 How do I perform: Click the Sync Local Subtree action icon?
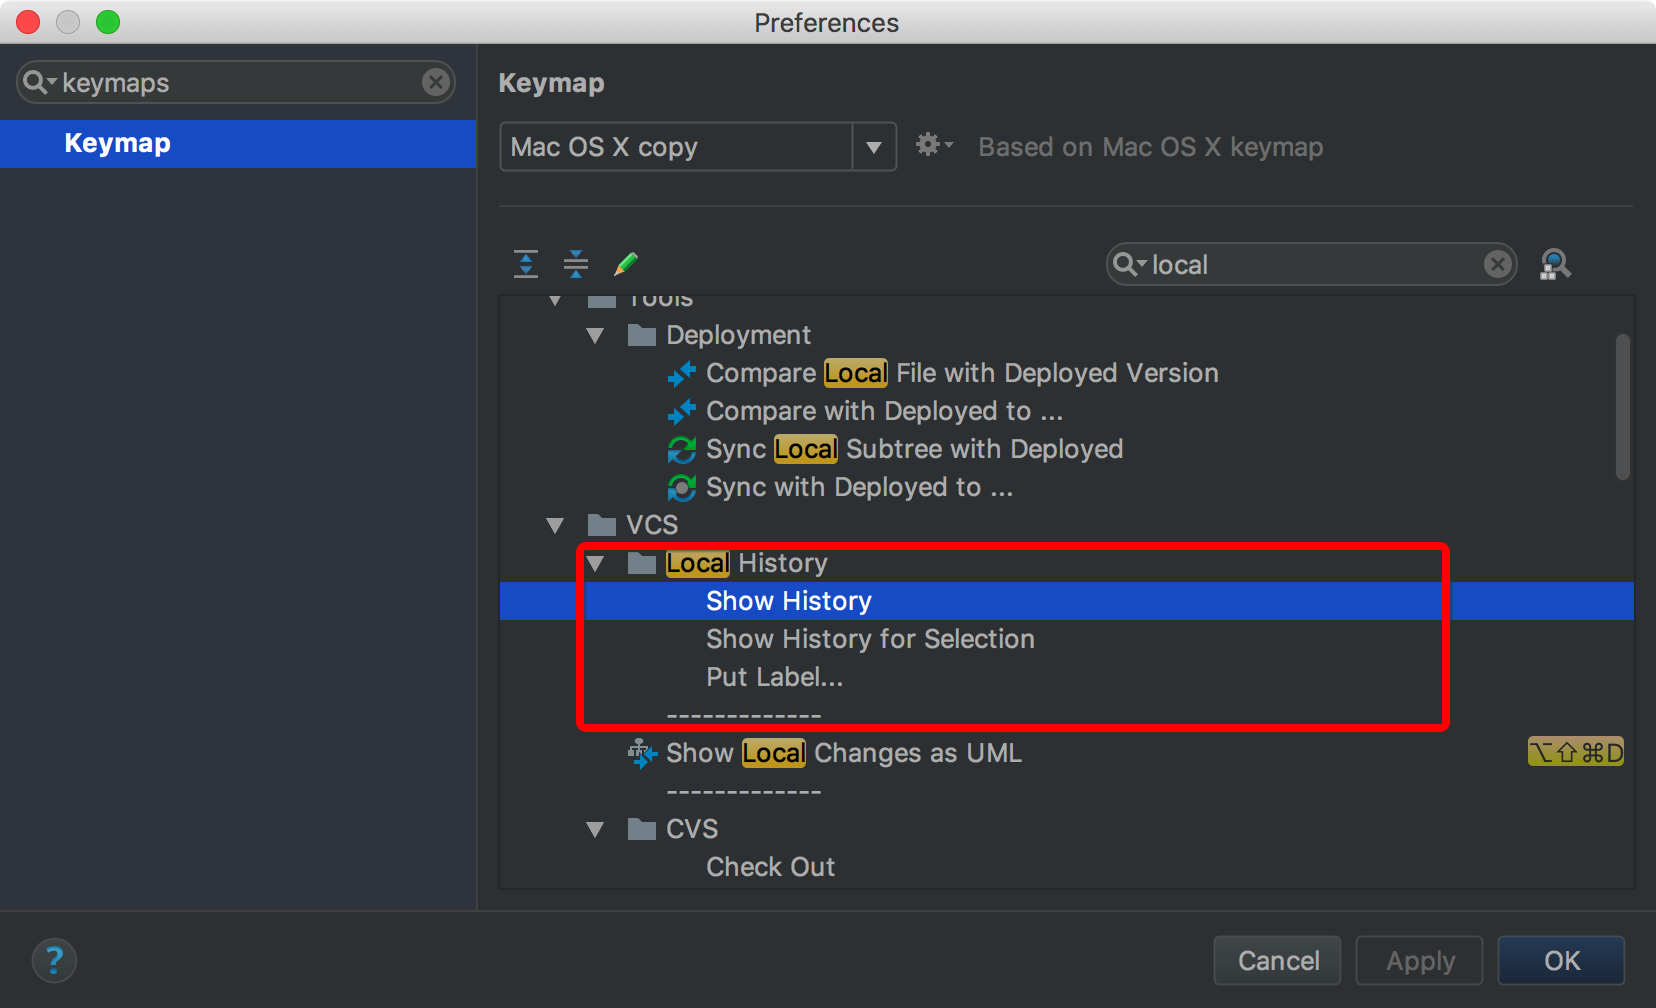682,450
